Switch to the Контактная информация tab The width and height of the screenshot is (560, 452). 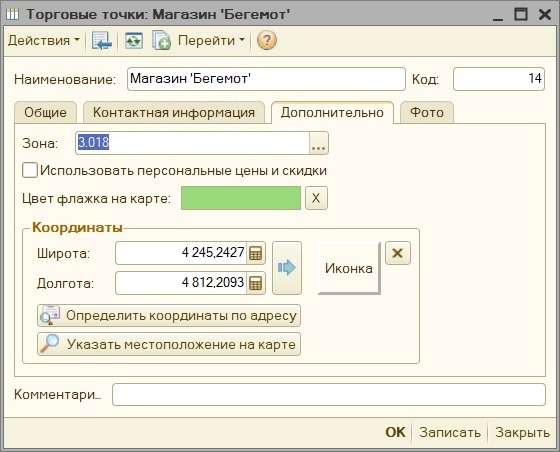point(174,112)
